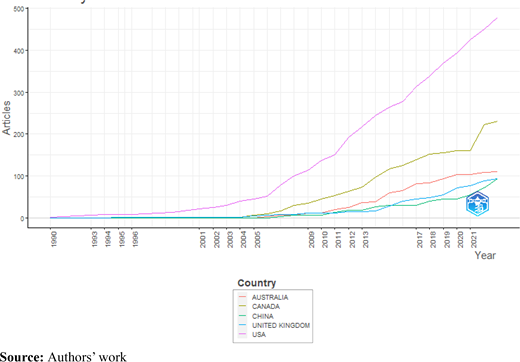Click the 1993 x-axis tick label
The image size is (520, 362).
[94, 239]
